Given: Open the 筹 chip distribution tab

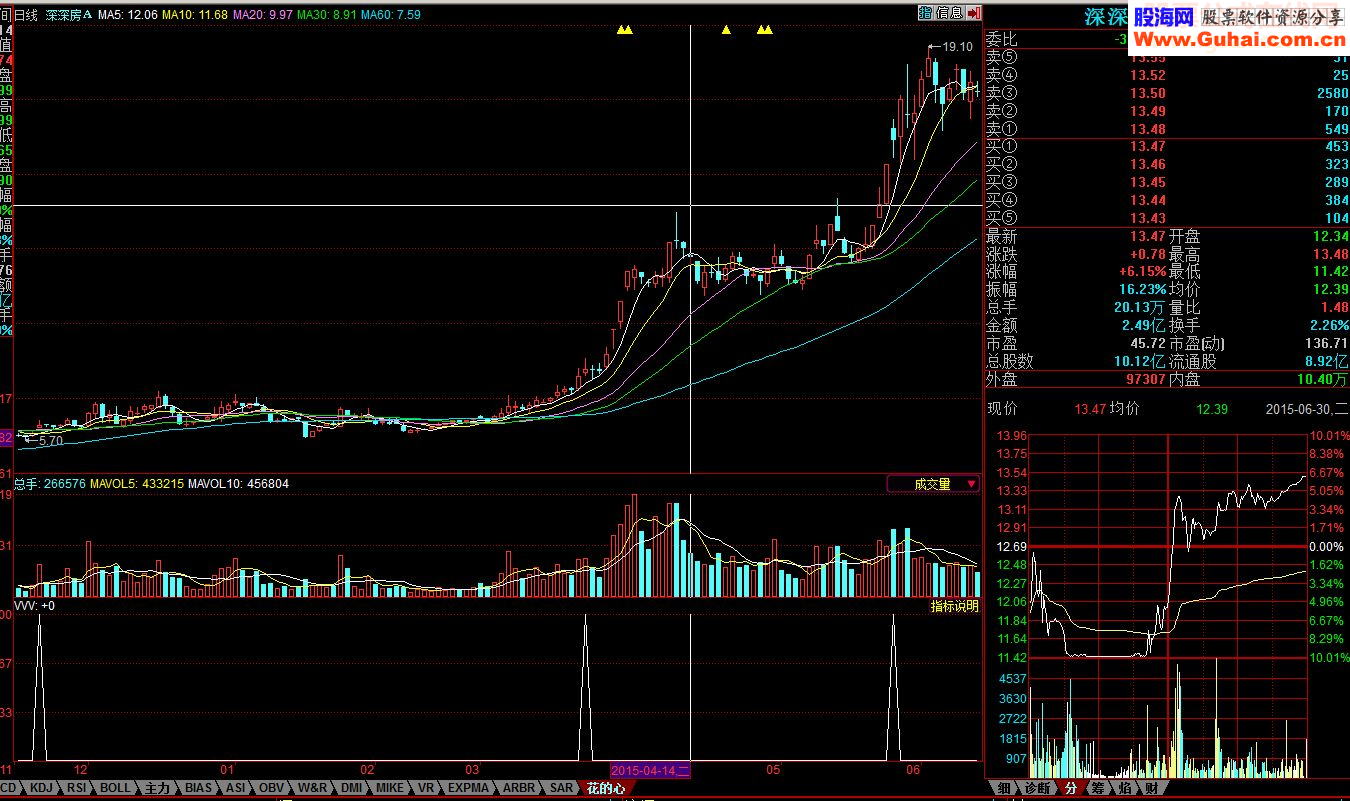Looking at the screenshot, I should pyautogui.click(x=1097, y=788).
